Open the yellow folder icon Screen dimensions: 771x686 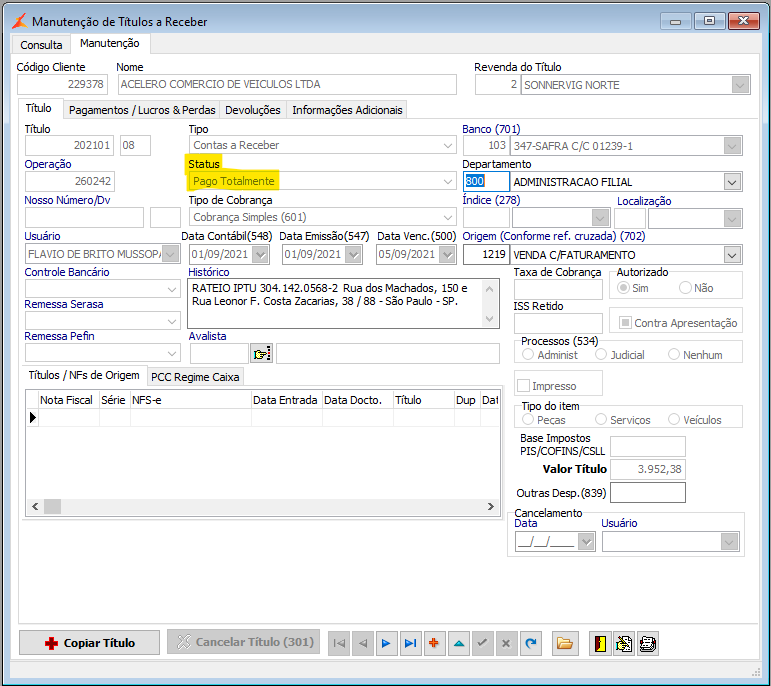(x=565, y=643)
